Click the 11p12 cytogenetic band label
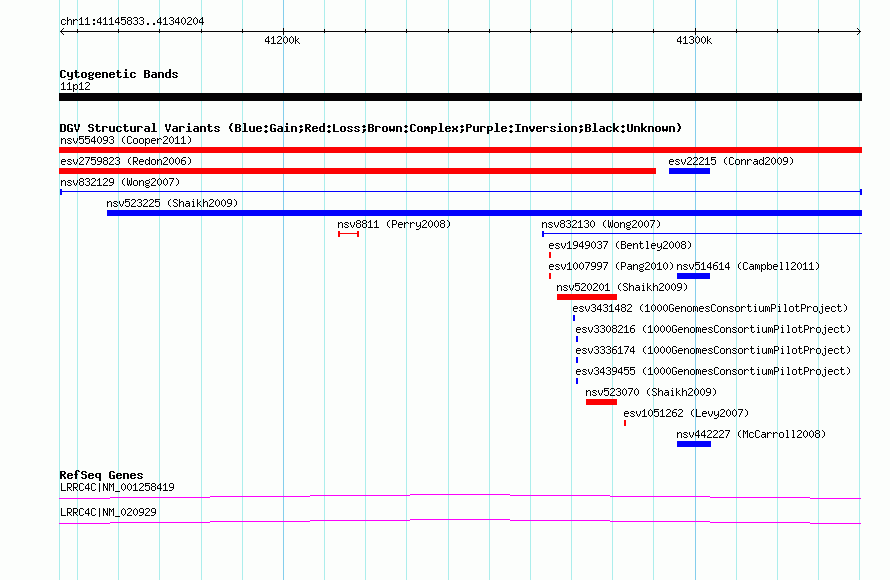The image size is (890, 580). click(x=75, y=86)
